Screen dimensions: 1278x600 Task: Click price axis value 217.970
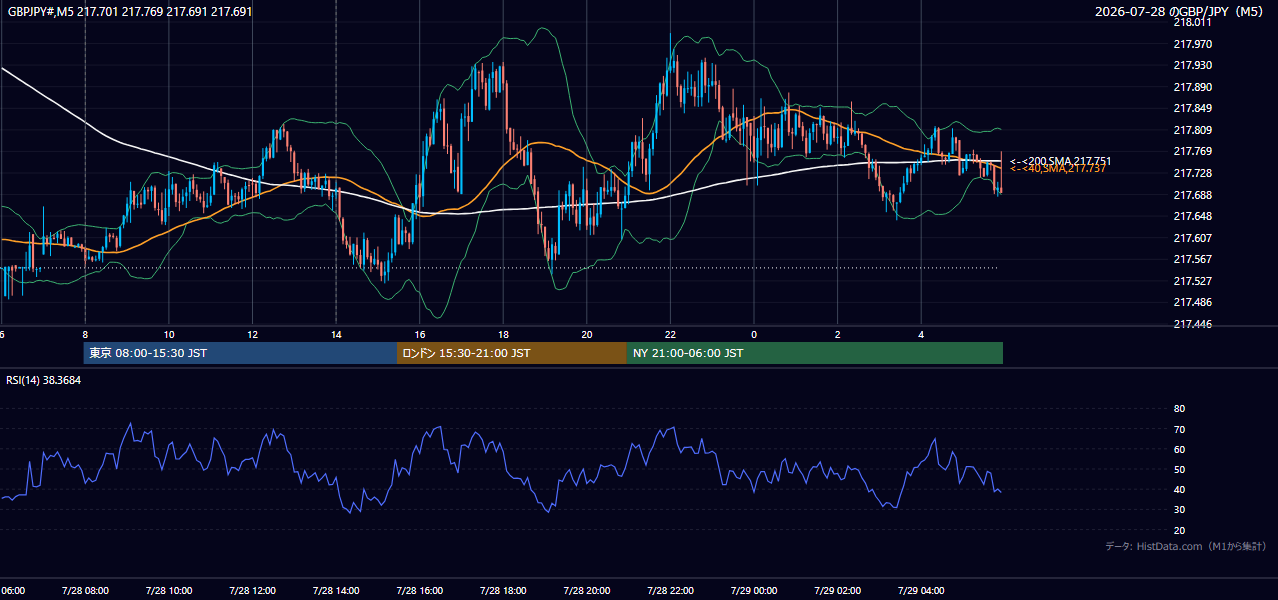pos(1192,44)
